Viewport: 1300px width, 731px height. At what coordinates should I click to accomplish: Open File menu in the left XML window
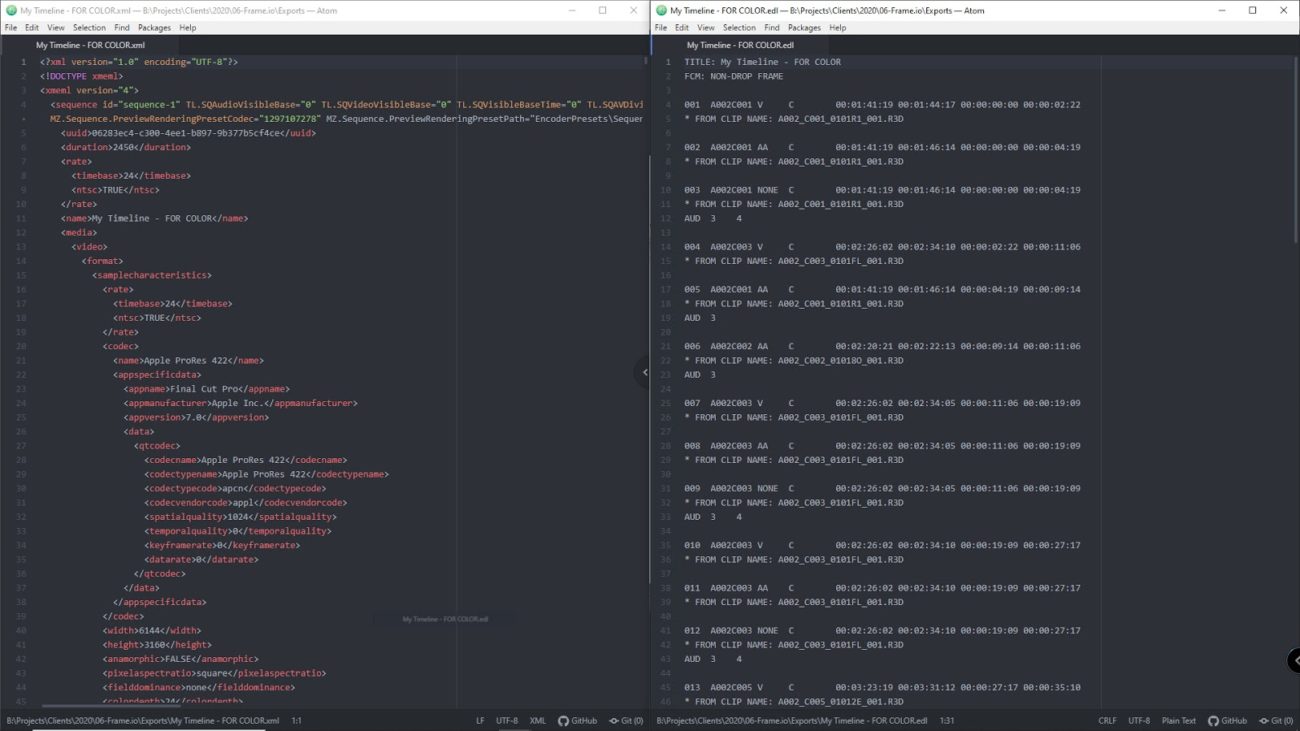click(x=11, y=28)
